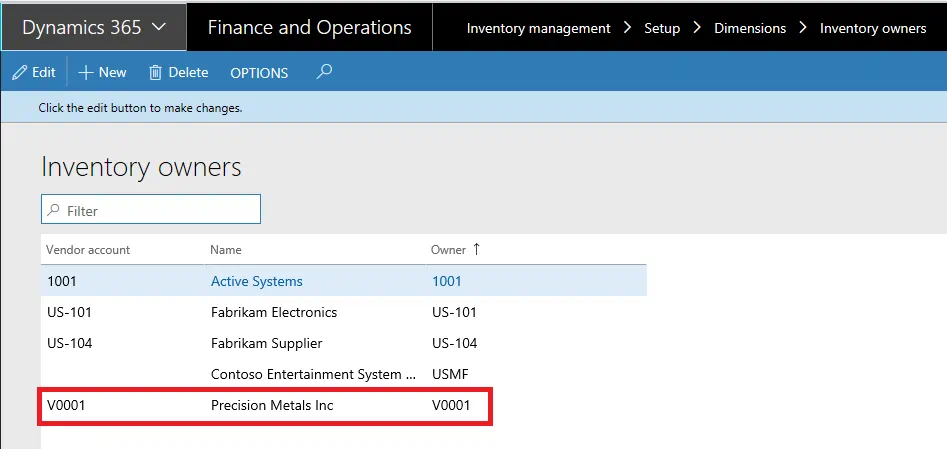This screenshot has height=449, width=947.
Task: Click owner value 1001 link
Action: pos(447,281)
